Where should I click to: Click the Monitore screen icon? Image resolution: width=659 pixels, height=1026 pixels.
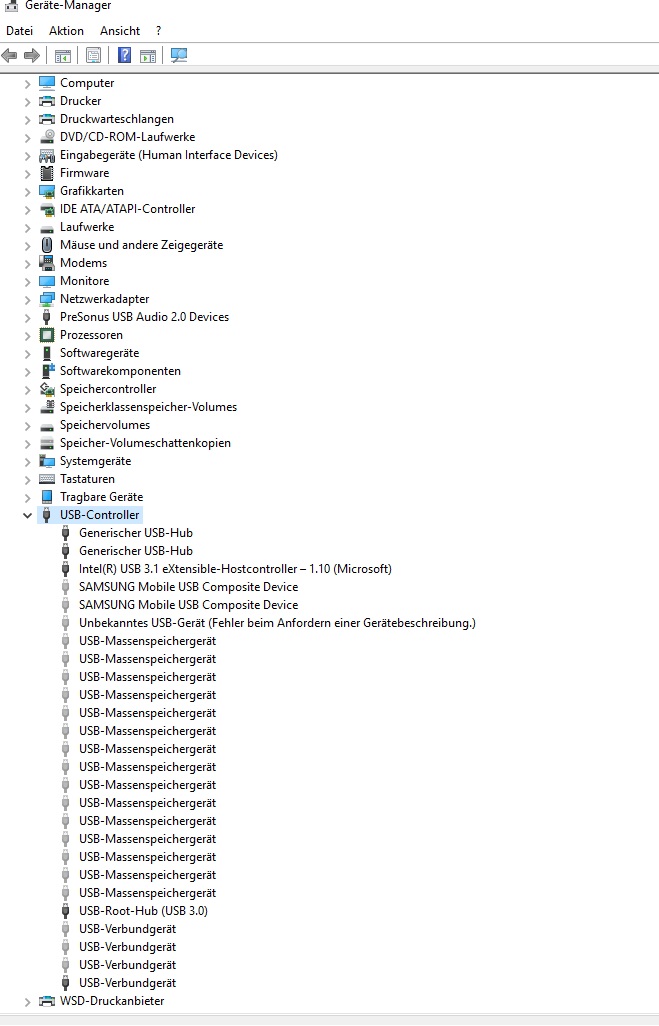click(x=47, y=281)
